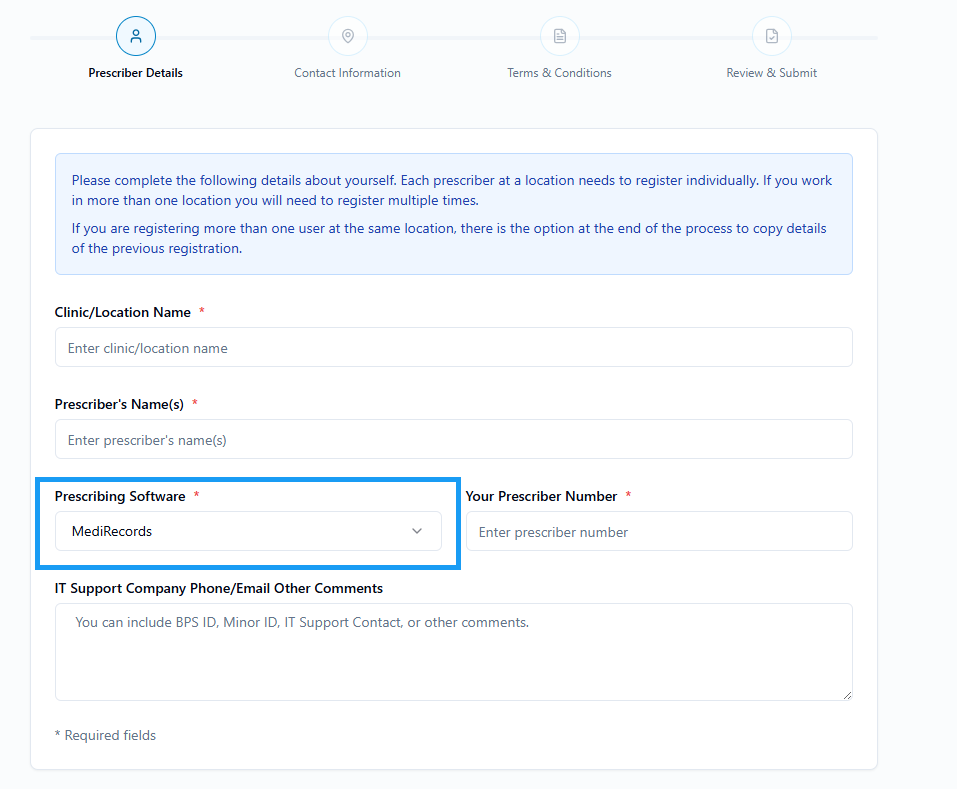Open the Prescribing Software dropdown showing MediRecords
The height and width of the screenshot is (789, 957).
pyautogui.click(x=248, y=531)
